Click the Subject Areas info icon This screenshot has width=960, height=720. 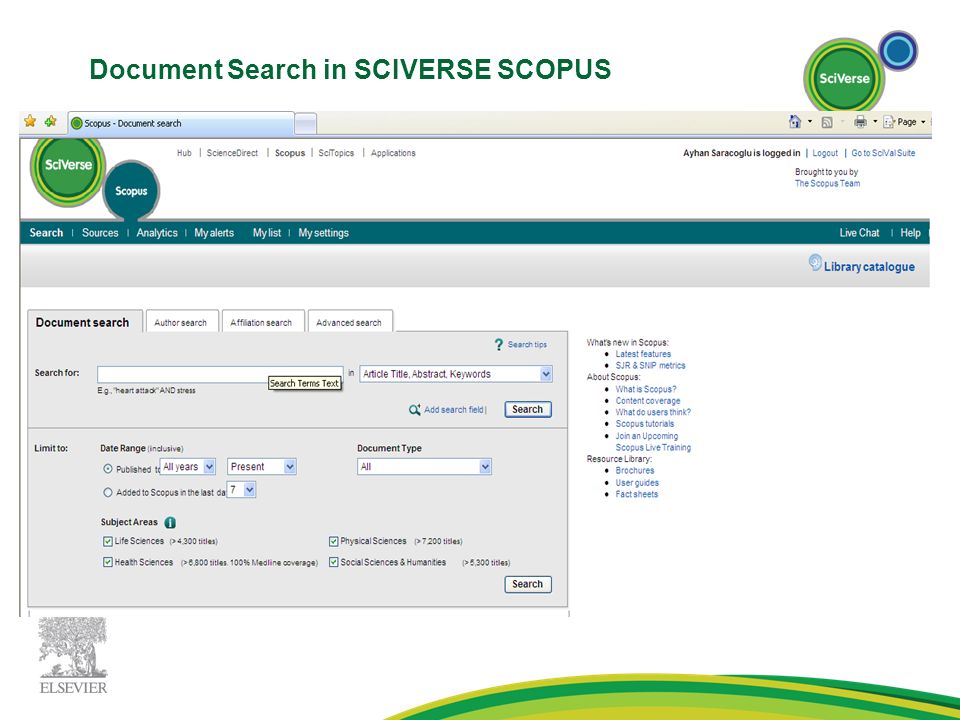(x=170, y=522)
